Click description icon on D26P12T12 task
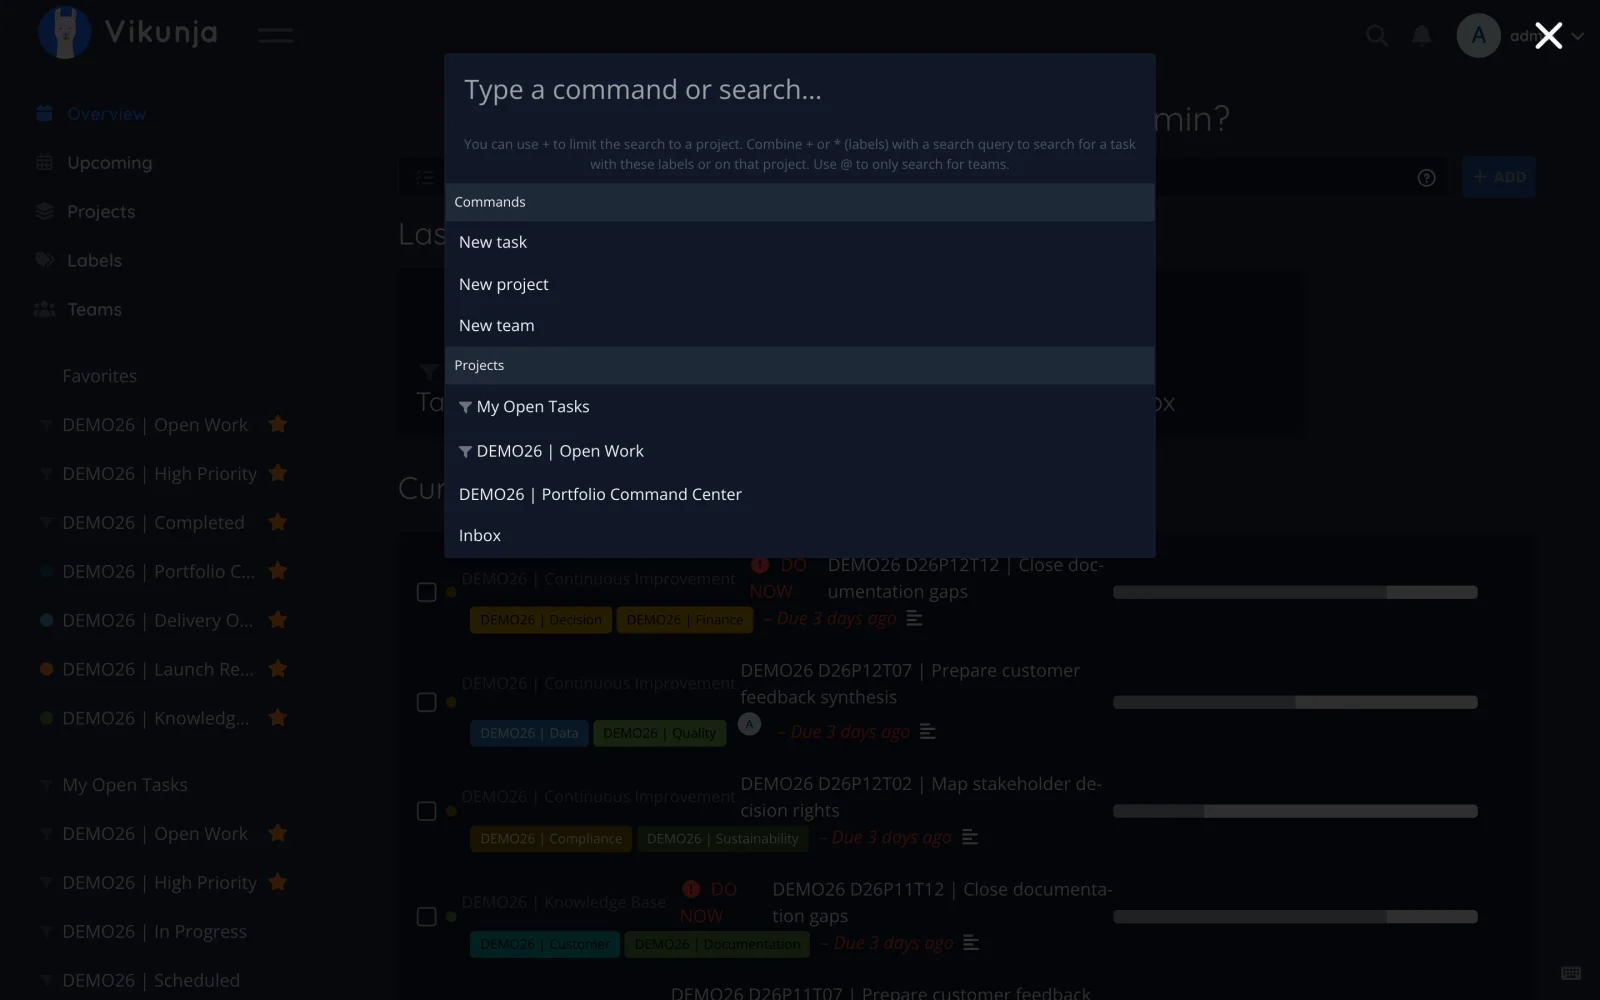1600x1000 pixels. pyautogui.click(x=914, y=619)
